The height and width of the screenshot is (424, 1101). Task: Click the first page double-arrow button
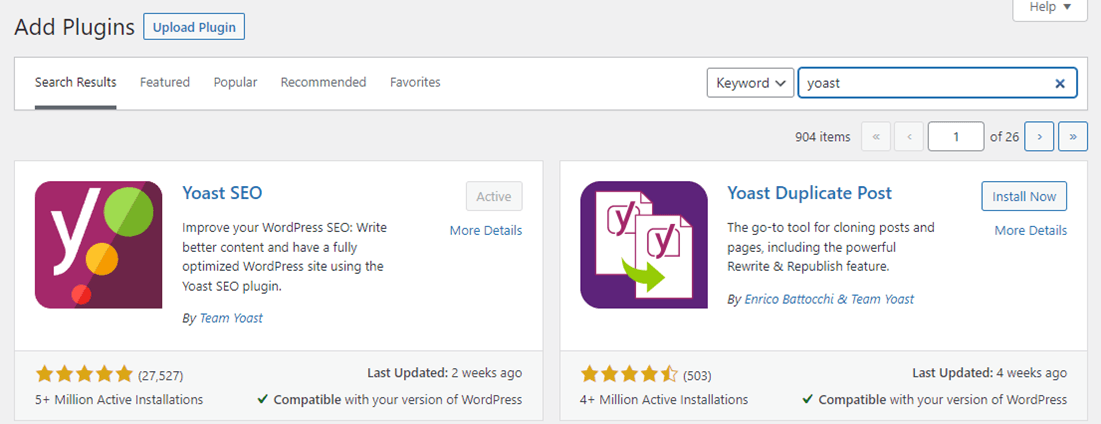point(876,137)
